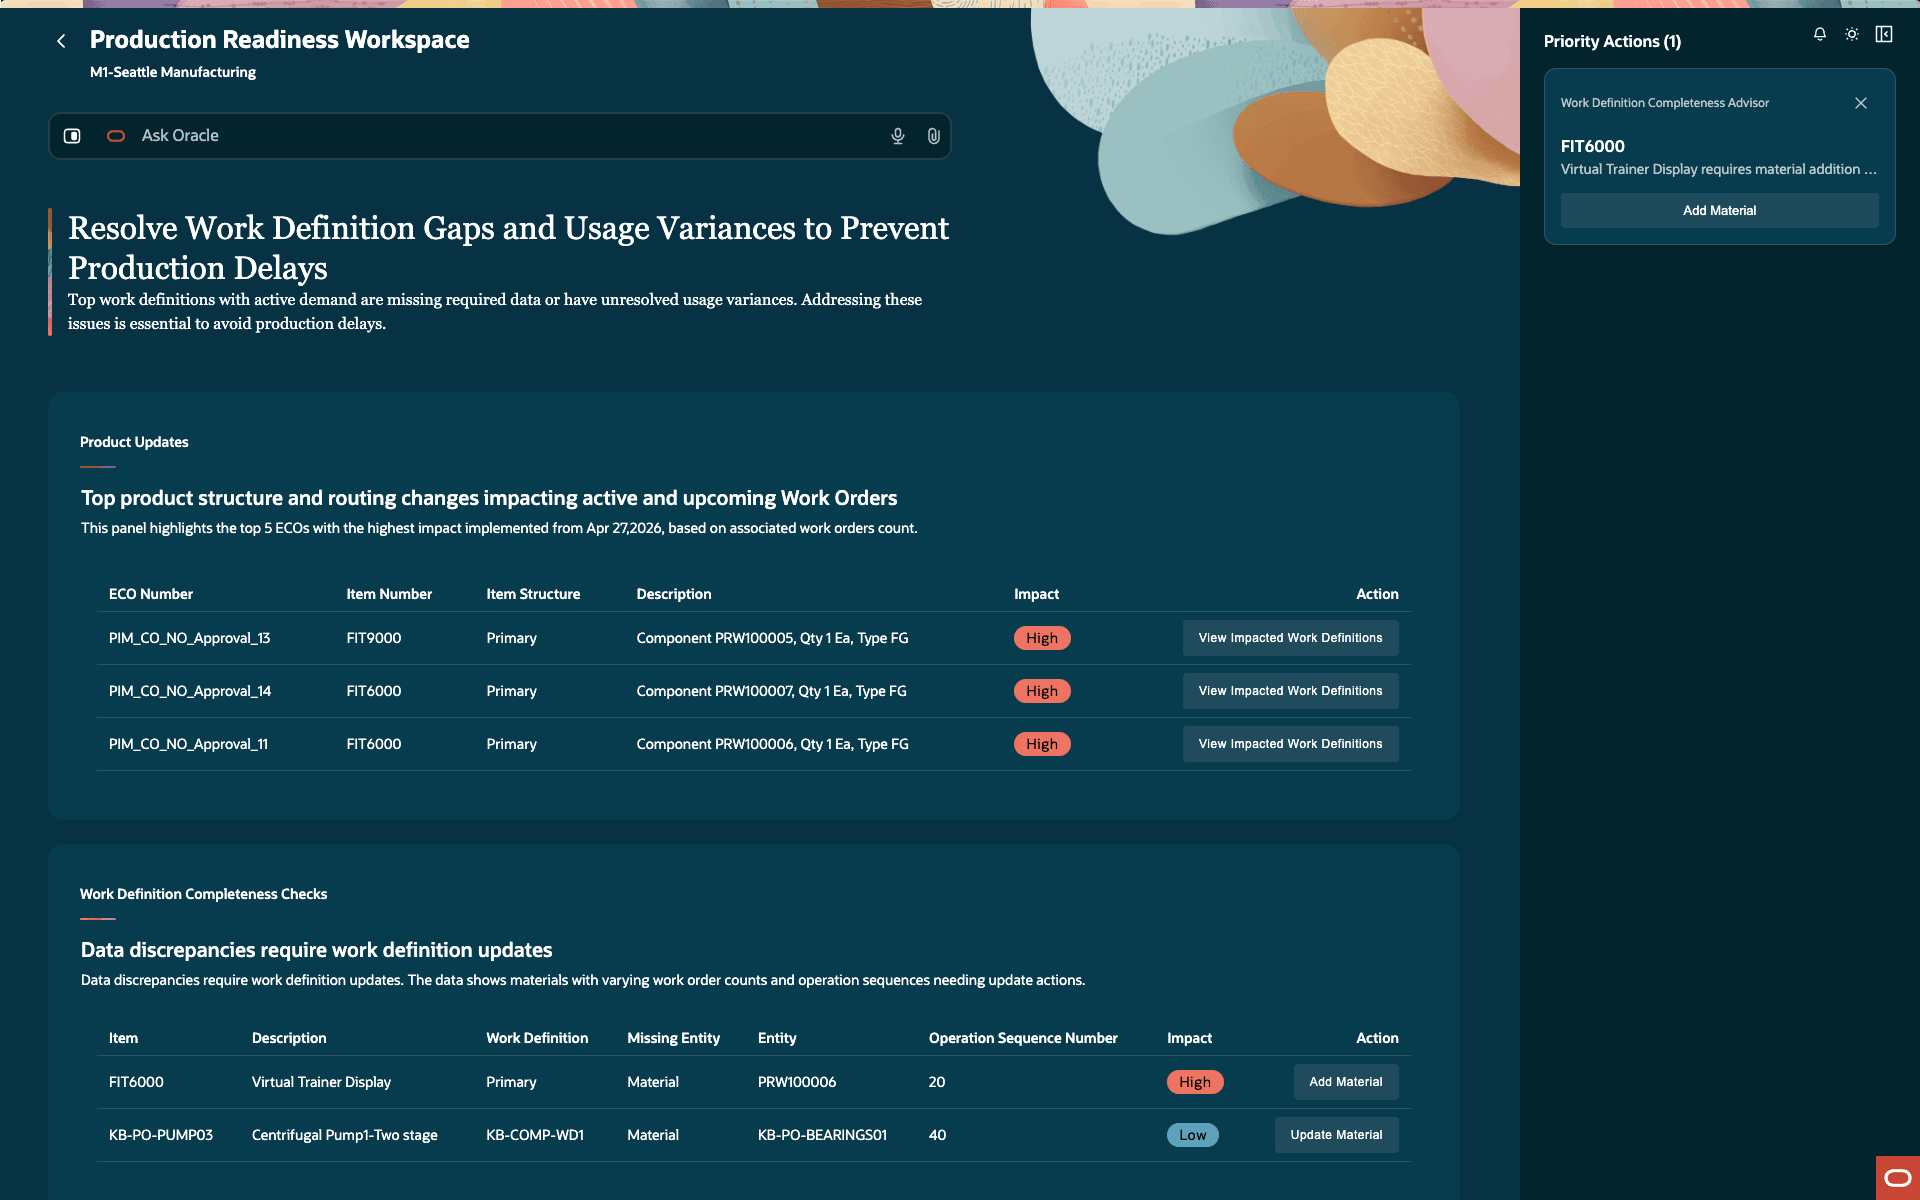Screen dimensions: 1920x1200
Task: View Impacted Work Definitions for PIM_CO_NO_Approval_11
Action: coord(1290,744)
